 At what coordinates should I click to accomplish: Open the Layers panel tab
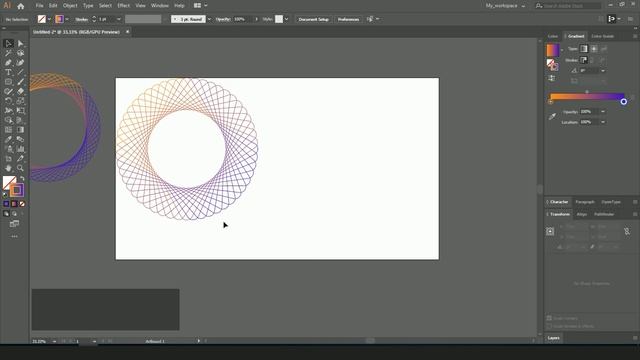[553, 338]
